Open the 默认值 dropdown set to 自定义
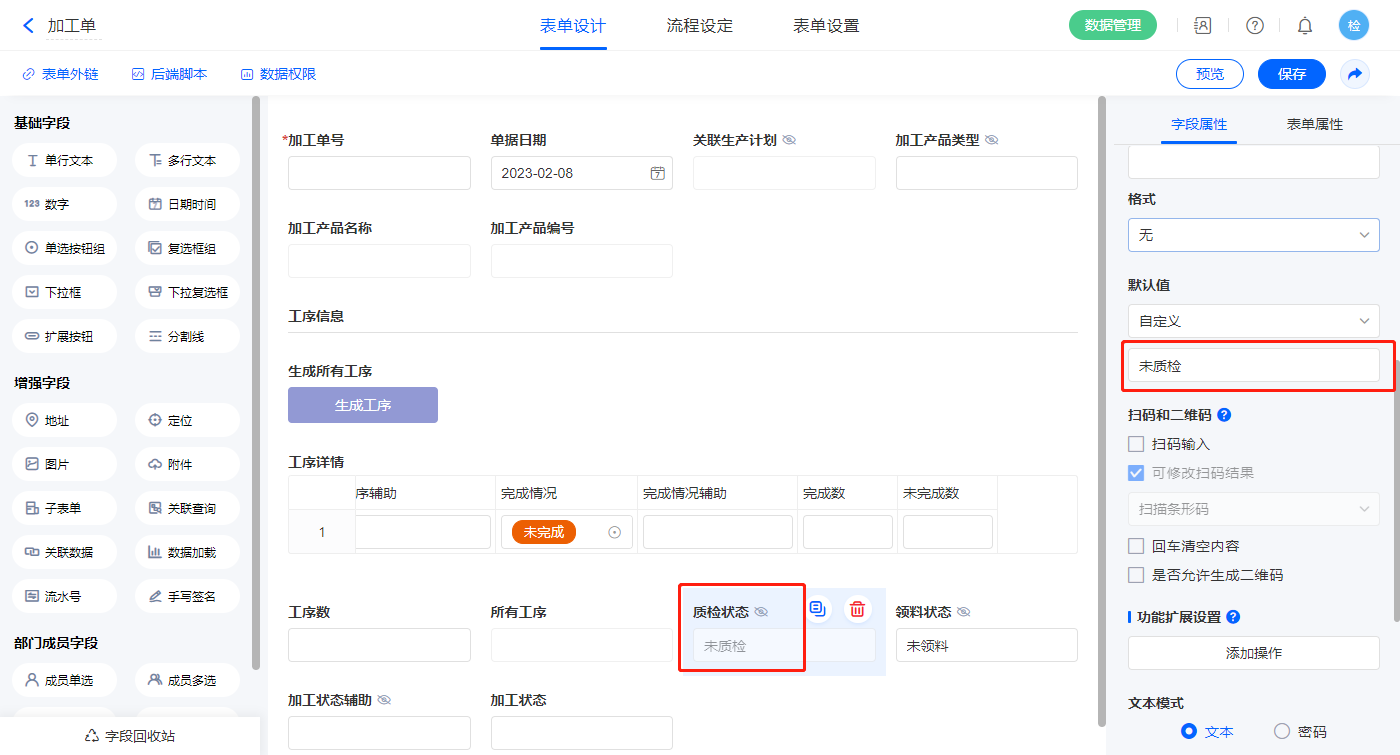This screenshot has height=755, width=1400. pos(1253,321)
